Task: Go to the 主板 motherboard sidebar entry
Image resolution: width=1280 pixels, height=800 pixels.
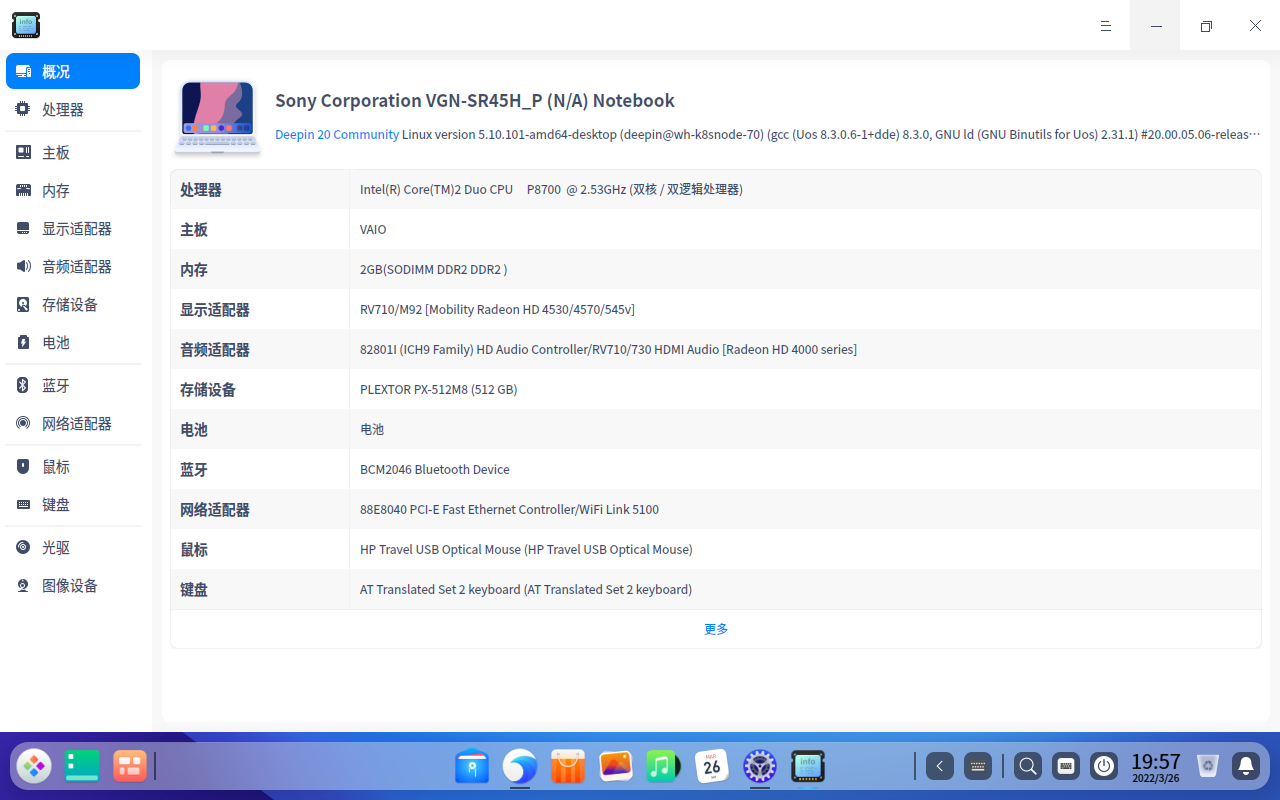Action: point(73,152)
